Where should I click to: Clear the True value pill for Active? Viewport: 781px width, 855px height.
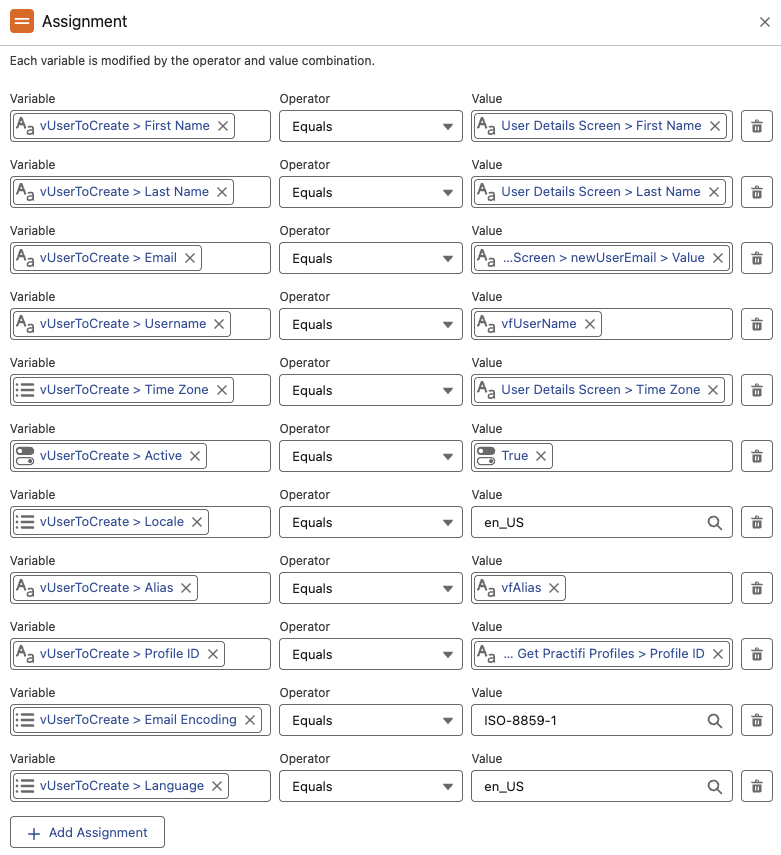[541, 456]
